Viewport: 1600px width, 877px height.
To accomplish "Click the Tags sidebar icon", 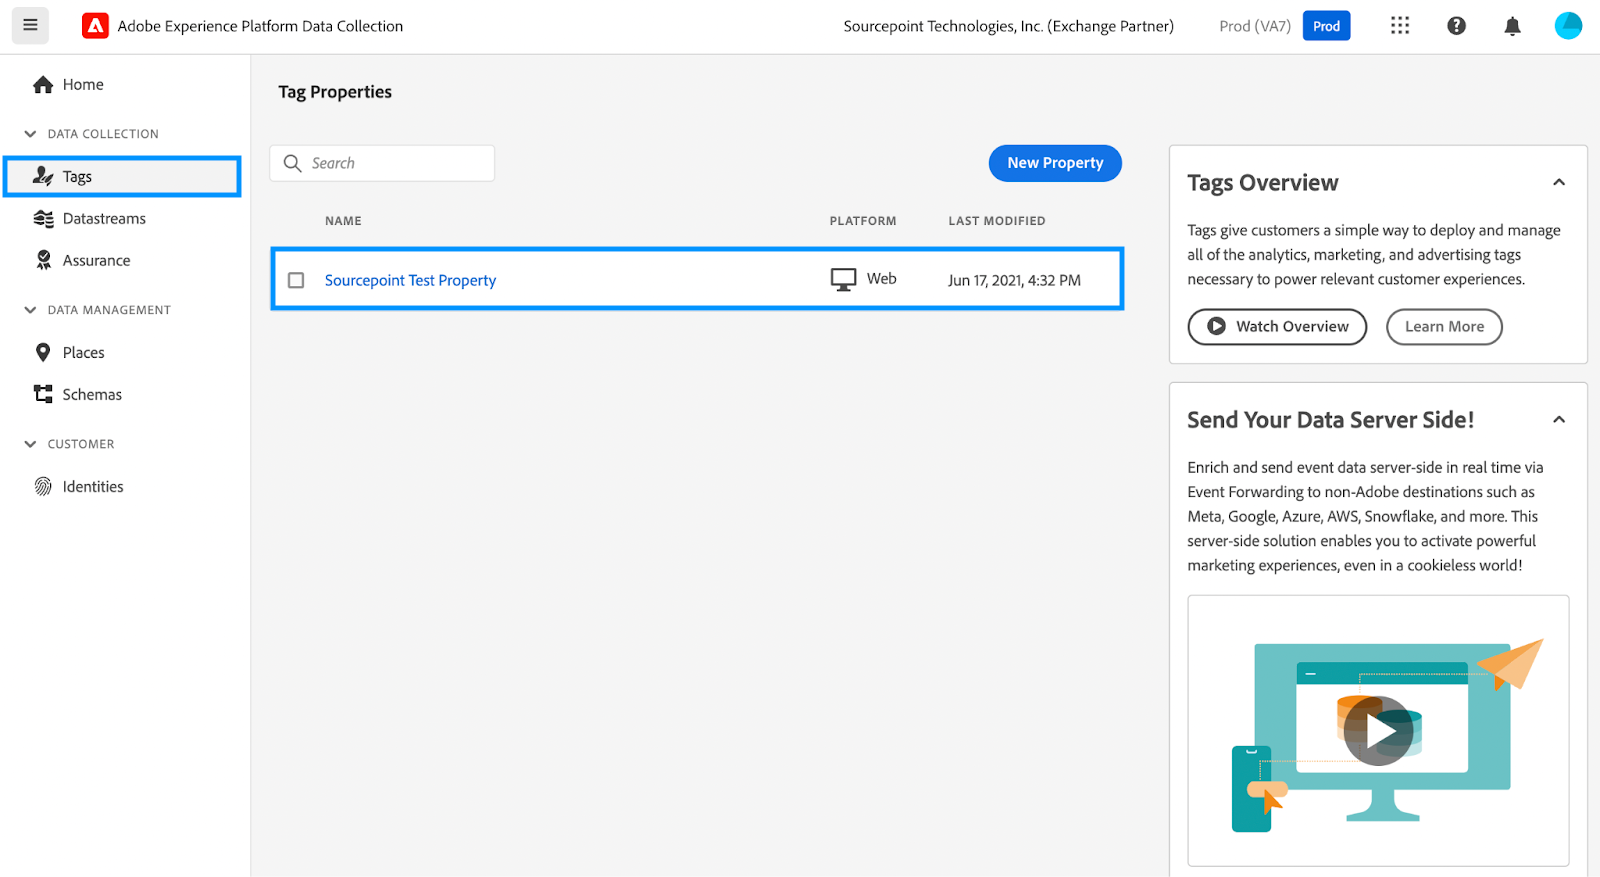I will [43, 176].
